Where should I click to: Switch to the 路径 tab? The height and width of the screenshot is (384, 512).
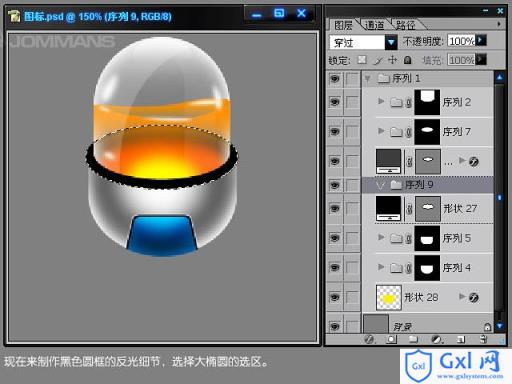[405, 25]
